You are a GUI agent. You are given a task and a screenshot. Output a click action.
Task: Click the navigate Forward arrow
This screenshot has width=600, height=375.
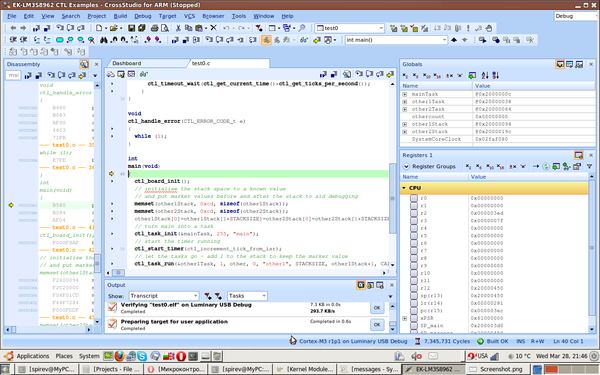click(x=23, y=28)
